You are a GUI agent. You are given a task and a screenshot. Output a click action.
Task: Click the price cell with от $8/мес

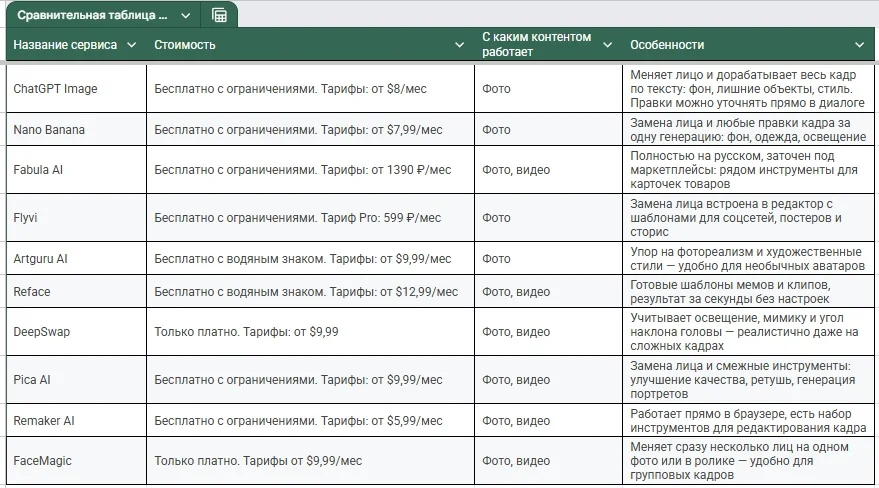[311, 89]
